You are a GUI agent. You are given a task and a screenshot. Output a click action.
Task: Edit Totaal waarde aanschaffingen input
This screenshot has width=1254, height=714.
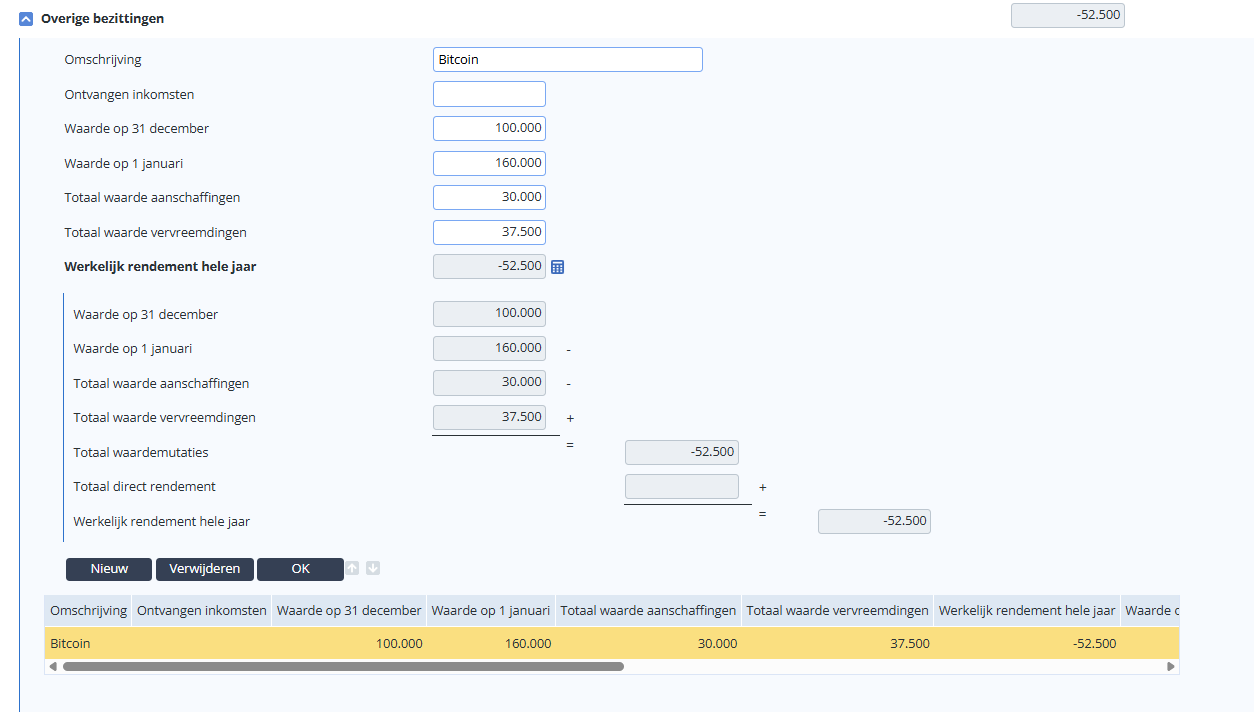489,198
